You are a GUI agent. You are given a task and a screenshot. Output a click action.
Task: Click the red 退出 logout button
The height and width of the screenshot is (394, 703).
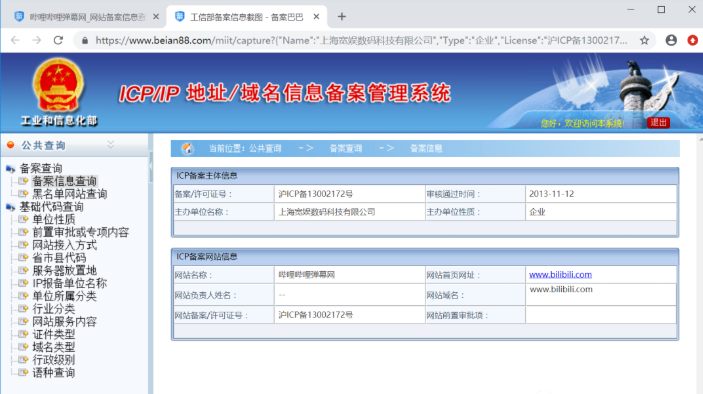click(658, 123)
